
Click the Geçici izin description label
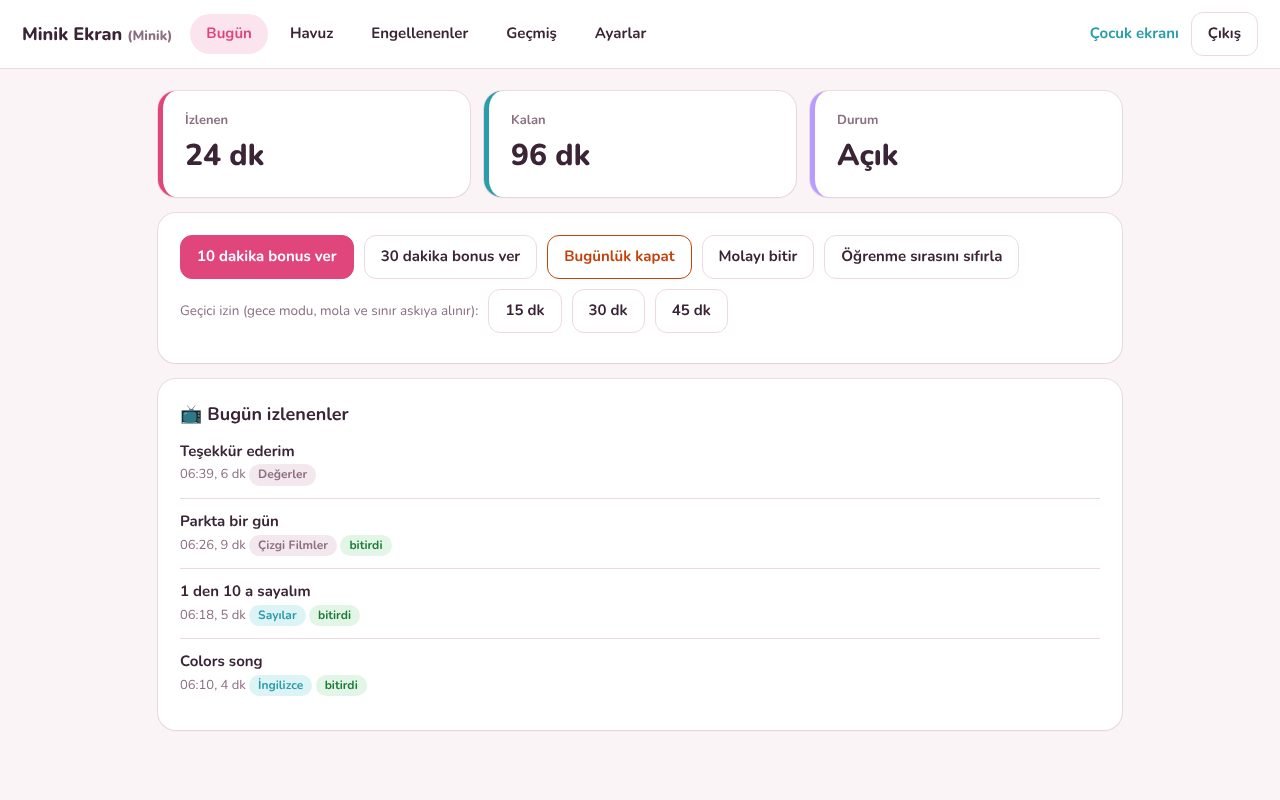[329, 311]
